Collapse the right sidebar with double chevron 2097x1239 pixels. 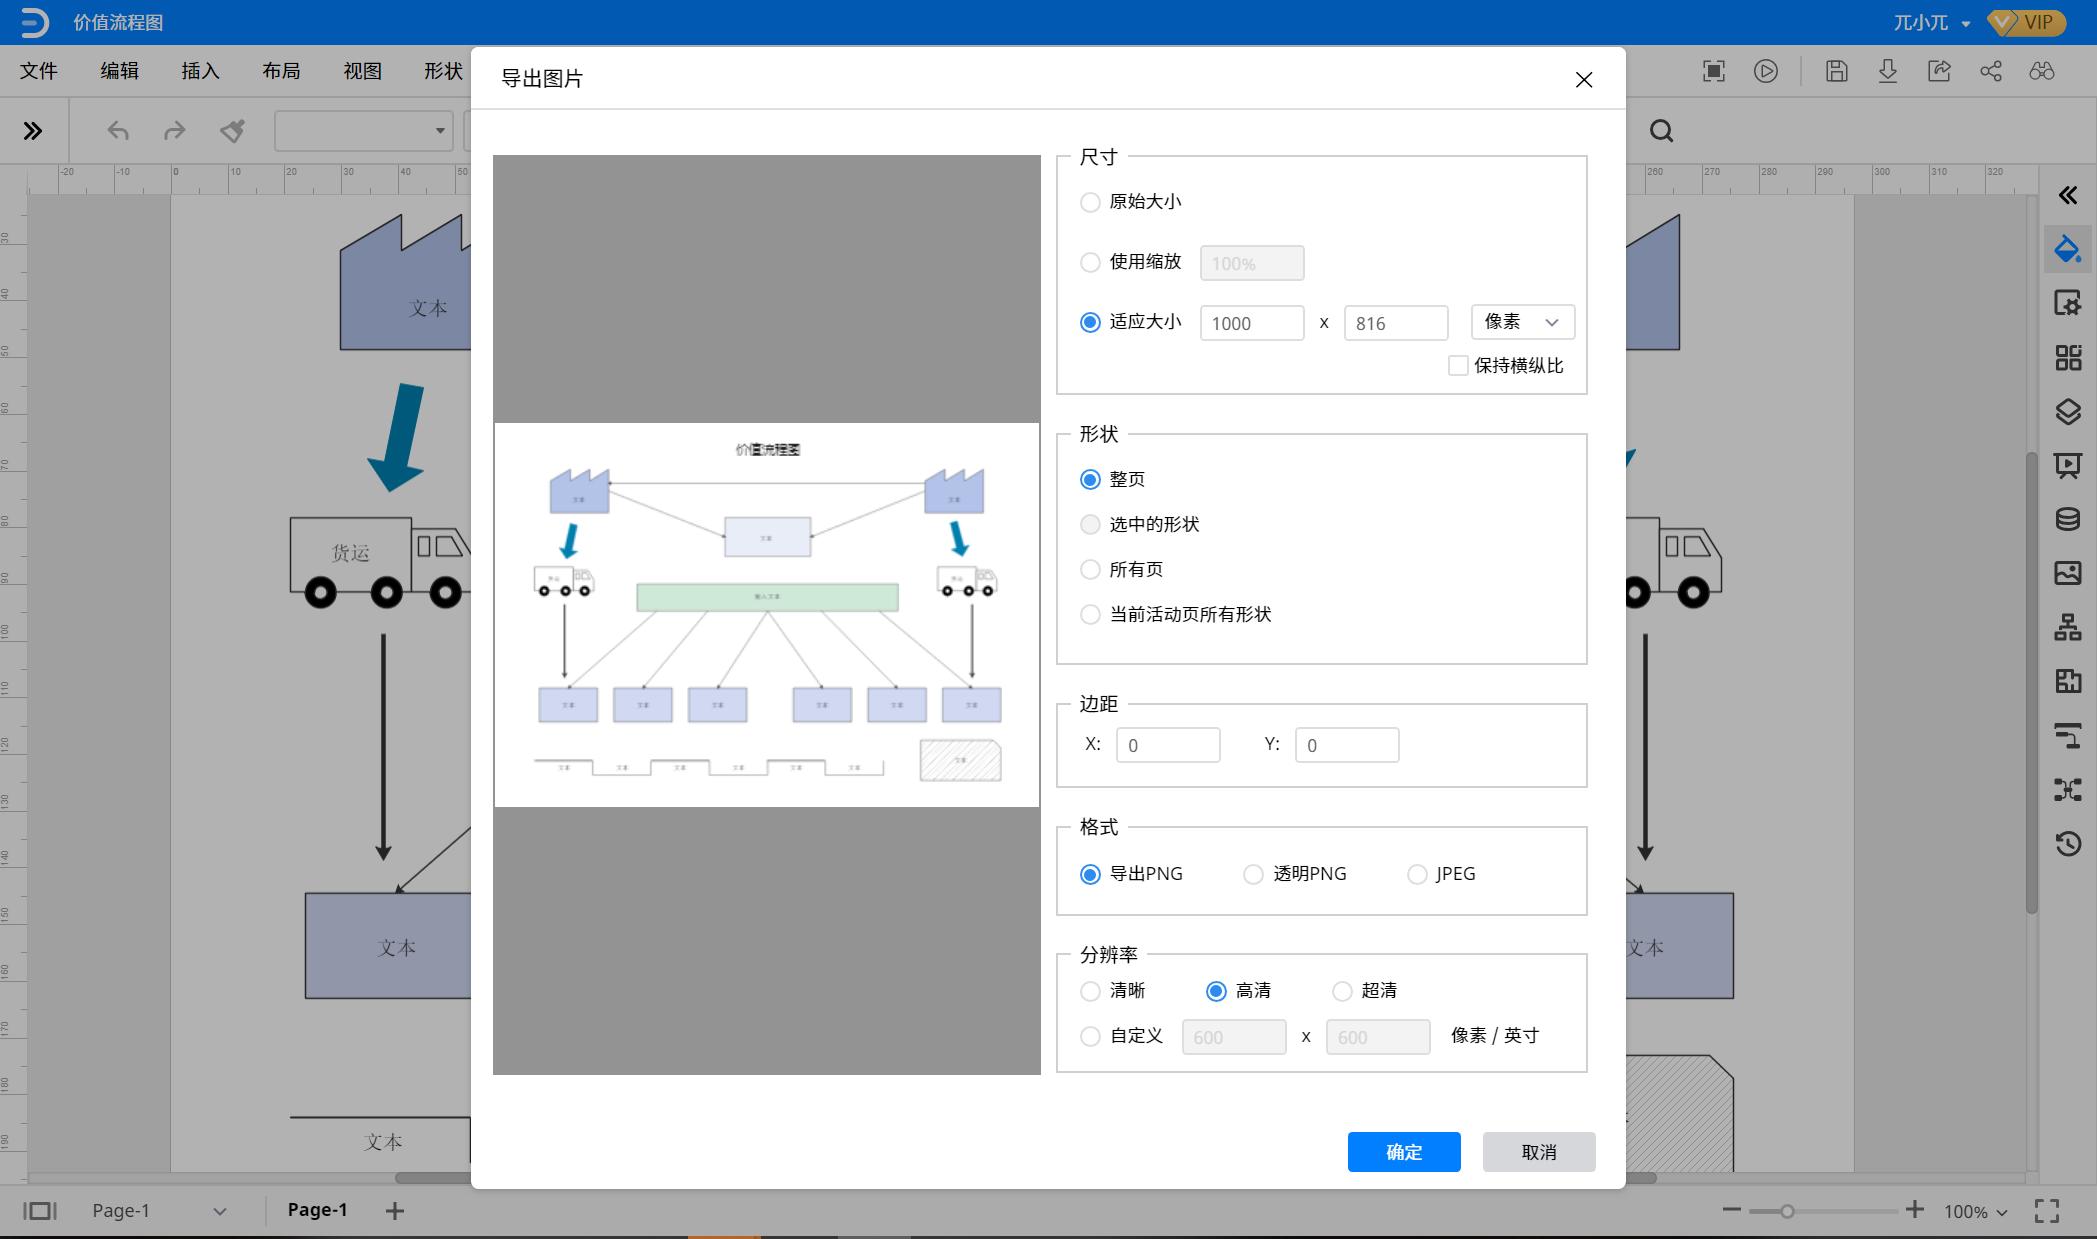tap(2069, 195)
